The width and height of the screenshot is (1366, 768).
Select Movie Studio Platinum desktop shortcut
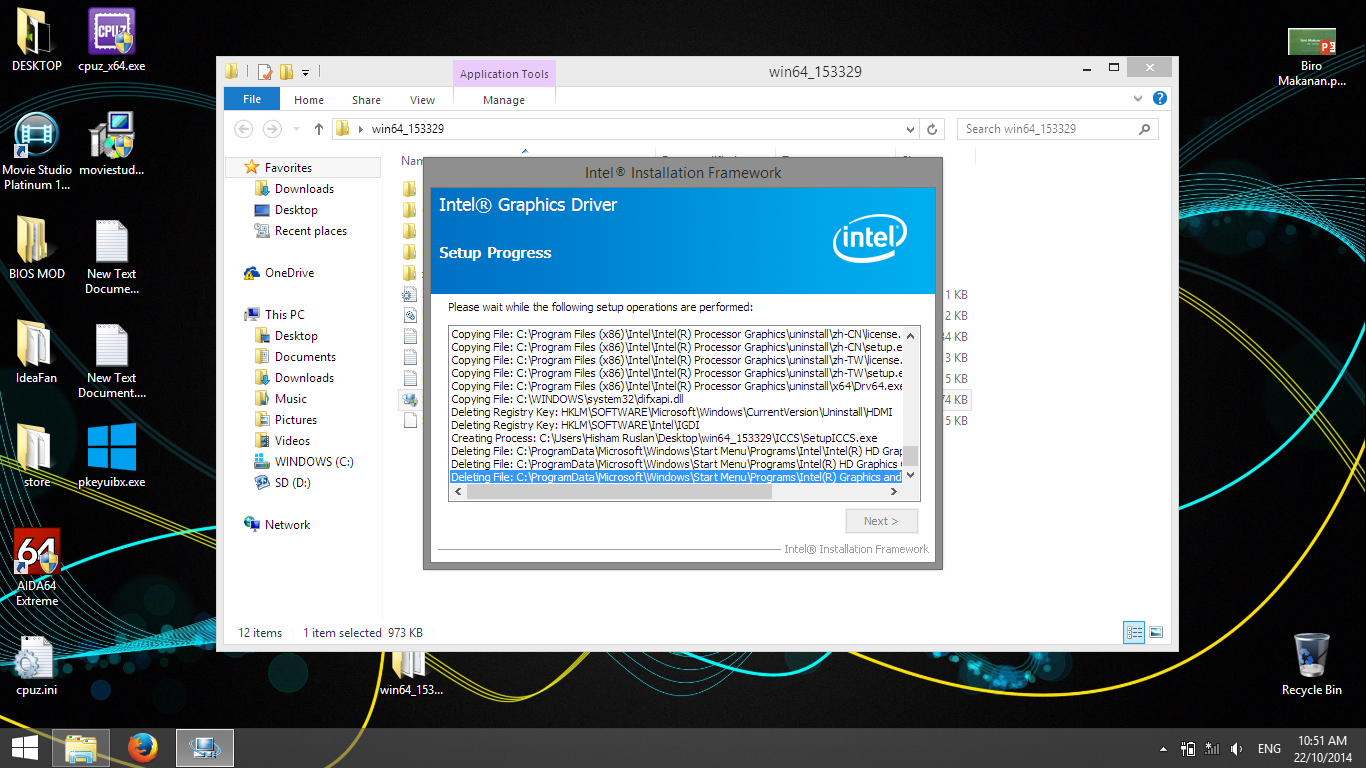(37, 151)
